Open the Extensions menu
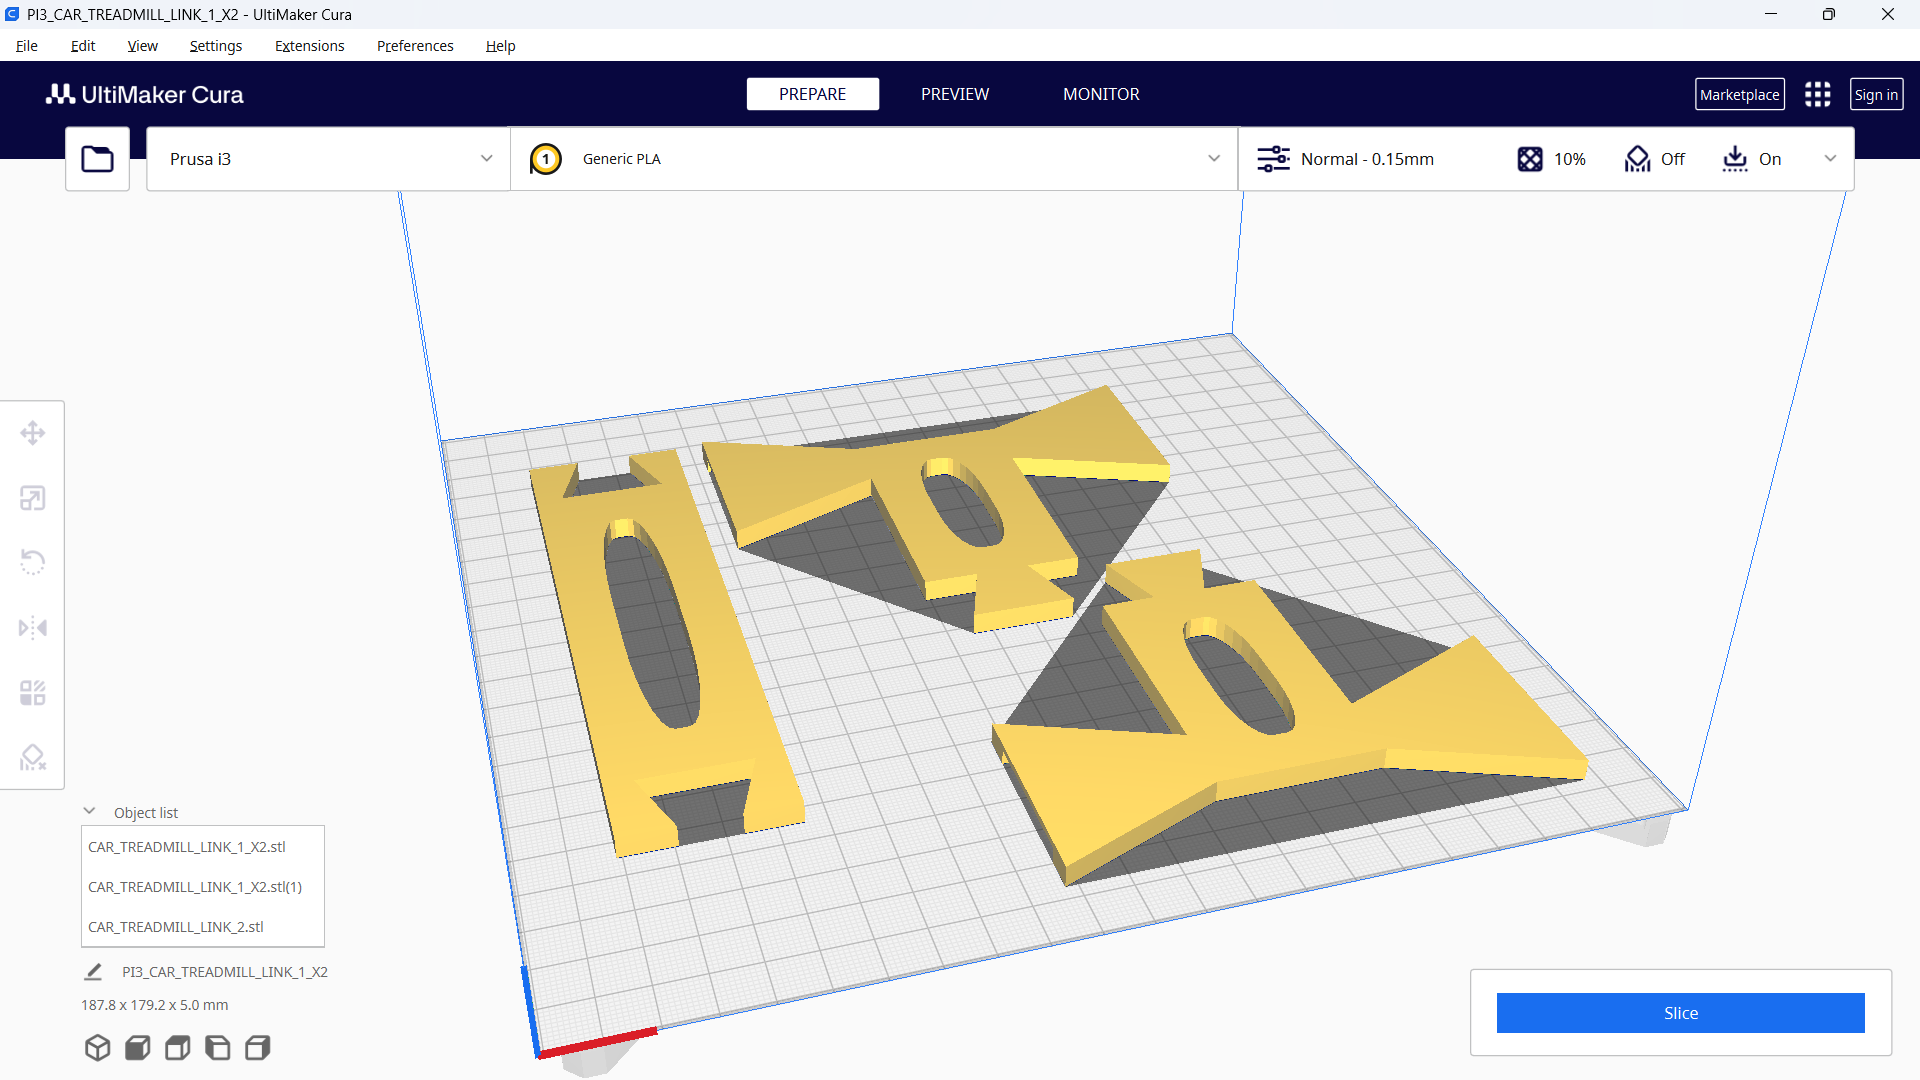Screen dimensions: 1920x1080 click(309, 46)
